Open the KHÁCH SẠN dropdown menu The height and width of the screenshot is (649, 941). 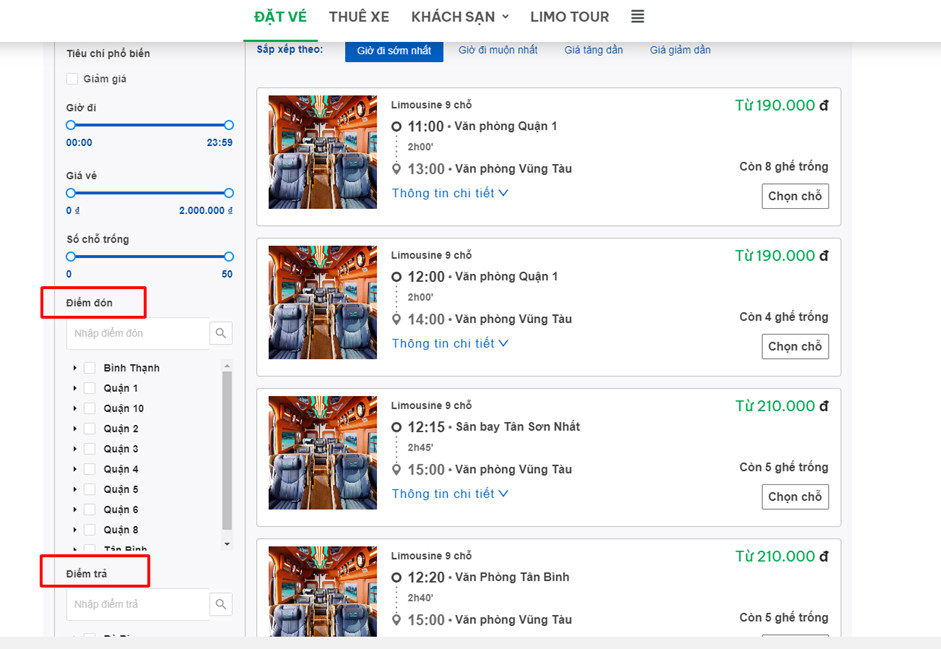click(x=460, y=17)
